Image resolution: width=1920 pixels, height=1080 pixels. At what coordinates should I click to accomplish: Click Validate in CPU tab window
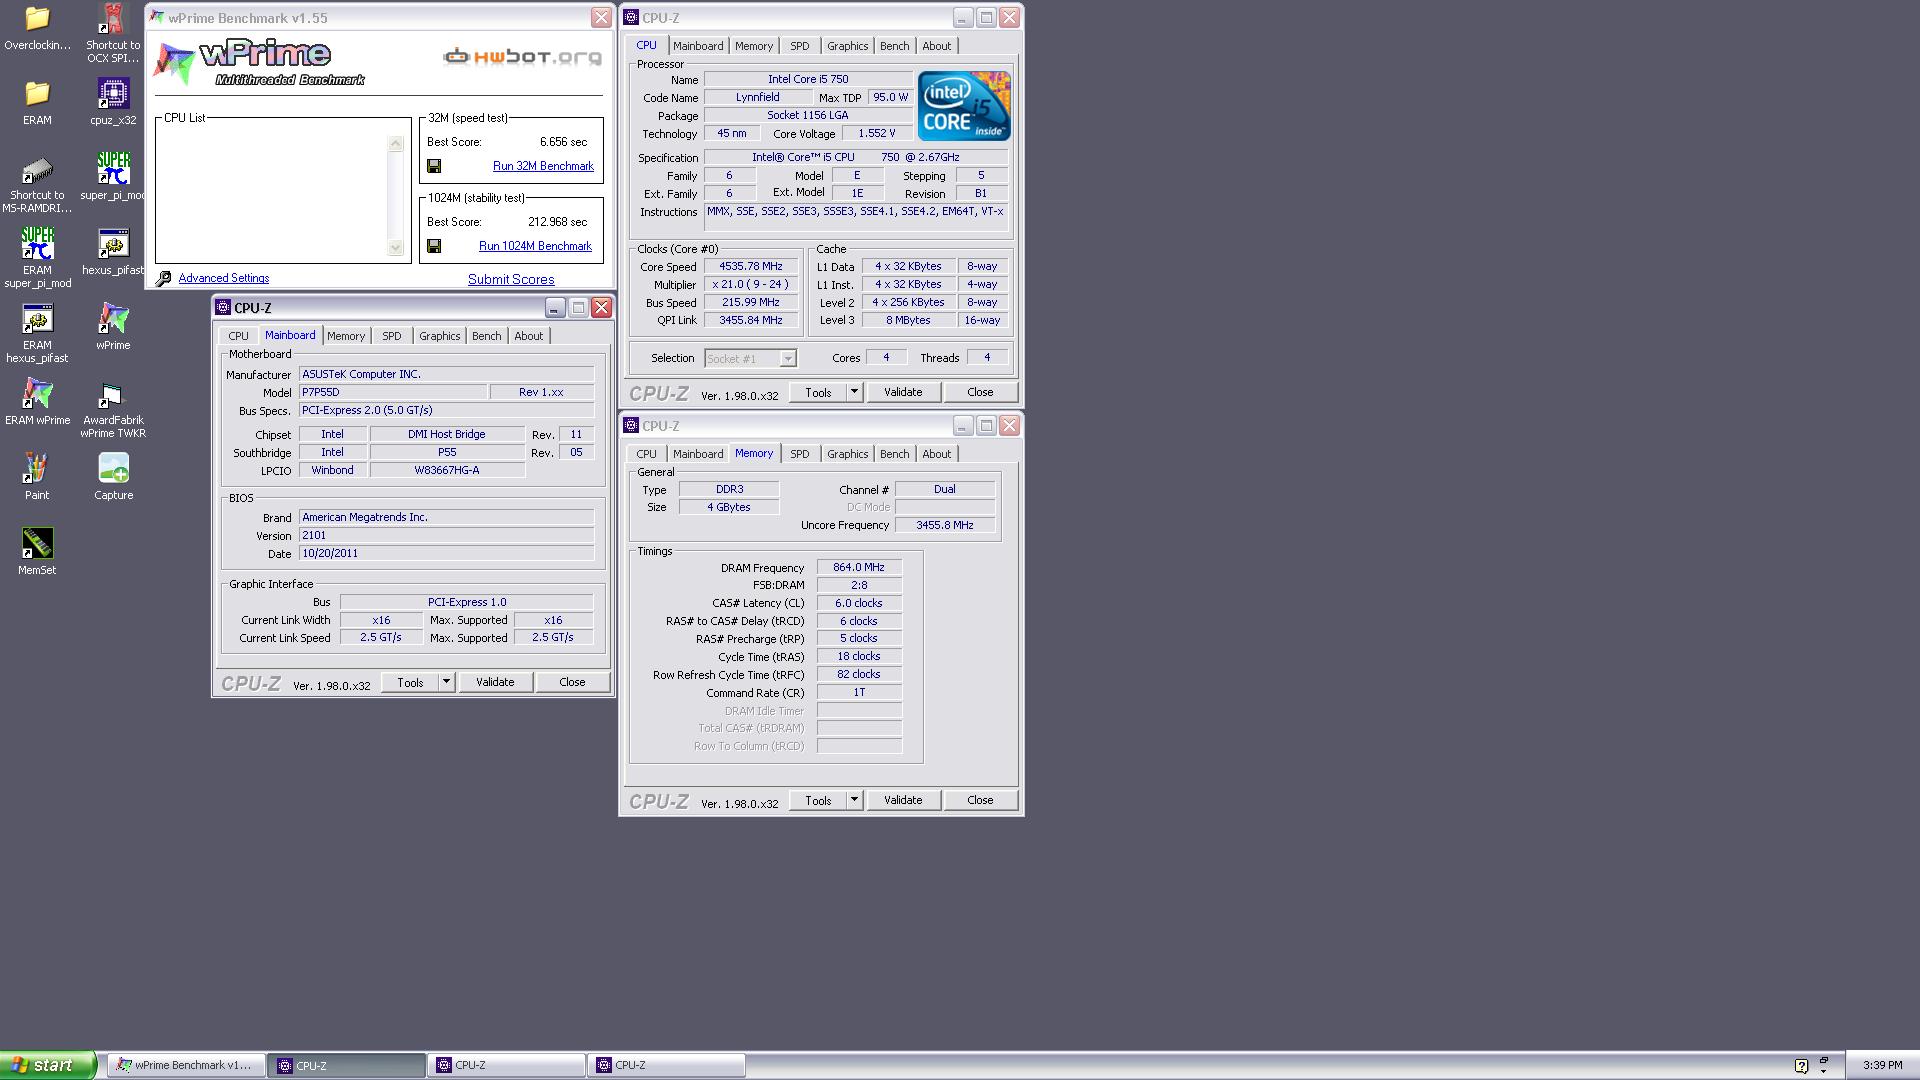(x=903, y=392)
